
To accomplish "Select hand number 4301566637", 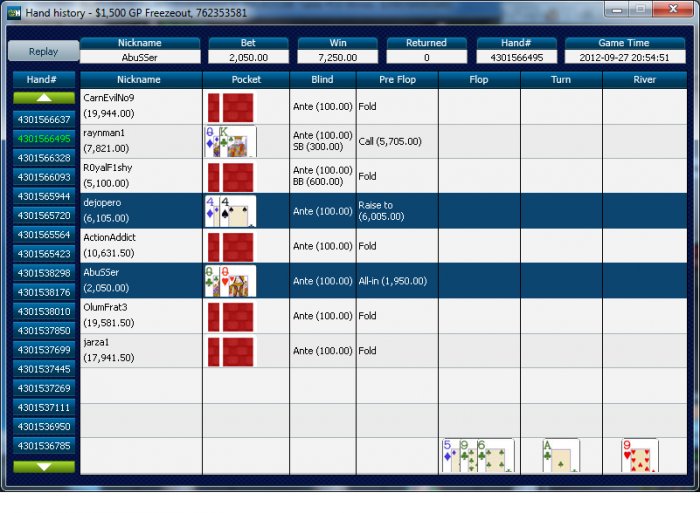I will [x=44, y=120].
